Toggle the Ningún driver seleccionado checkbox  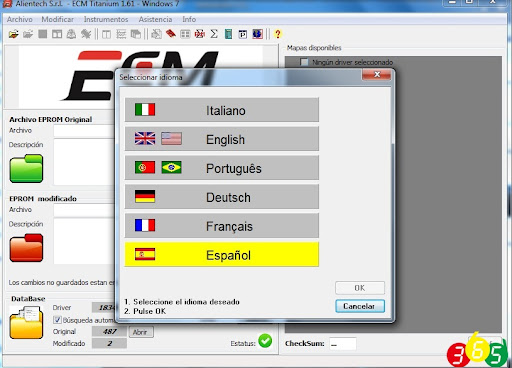pyautogui.click(x=304, y=62)
